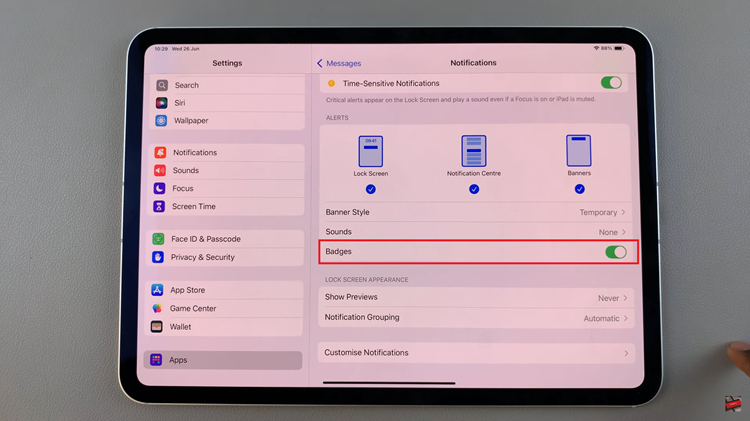Open the Banner Style row label
750x421 pixels.
pos(347,212)
